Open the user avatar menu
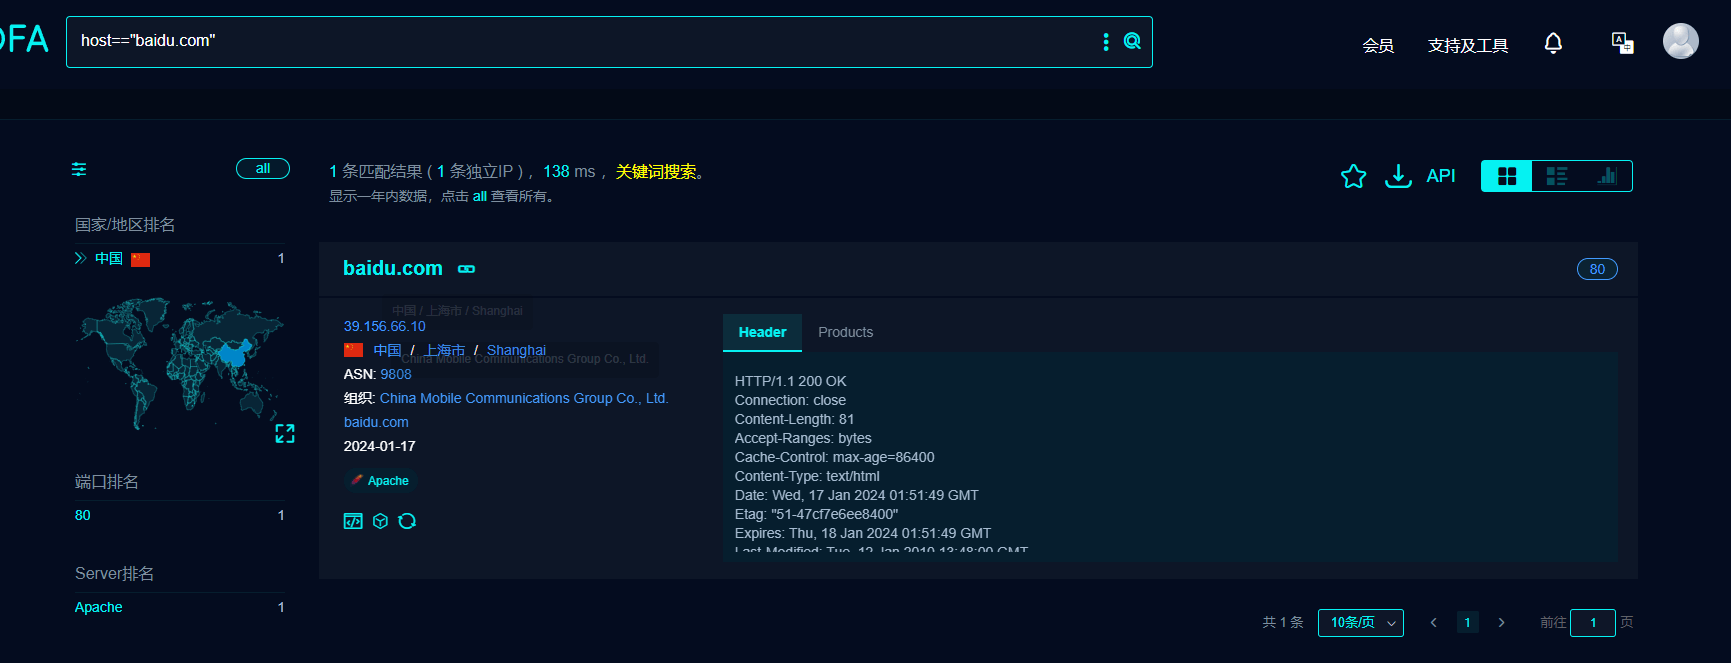 pos(1680,41)
